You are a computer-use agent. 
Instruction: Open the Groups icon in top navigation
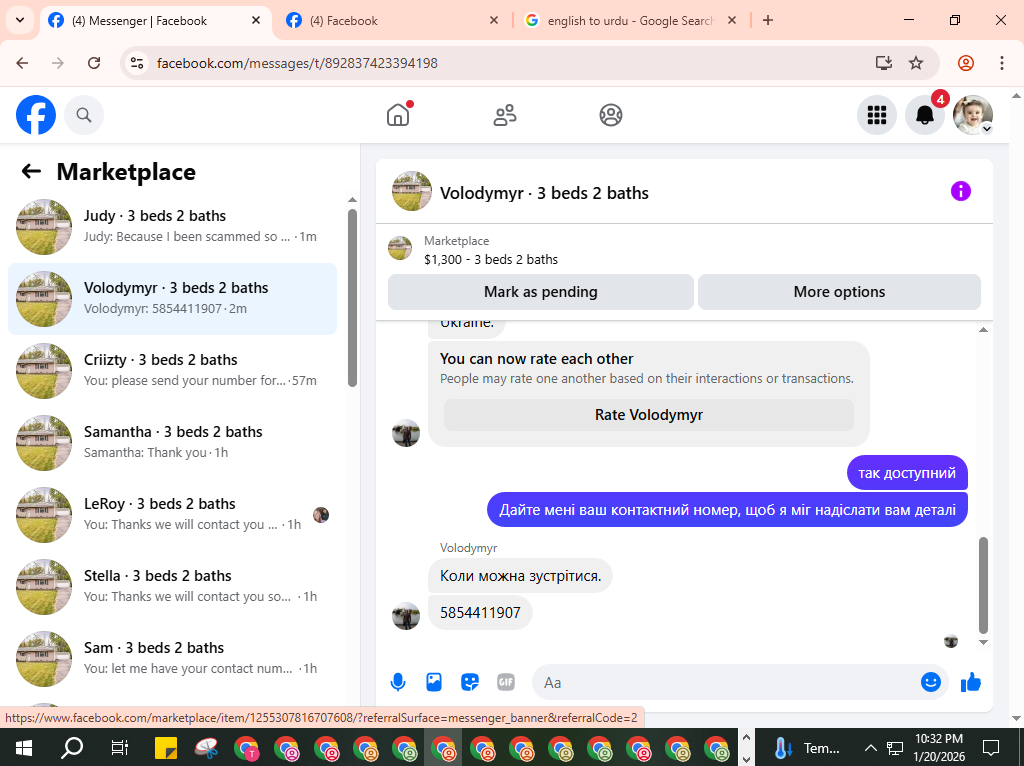point(611,115)
